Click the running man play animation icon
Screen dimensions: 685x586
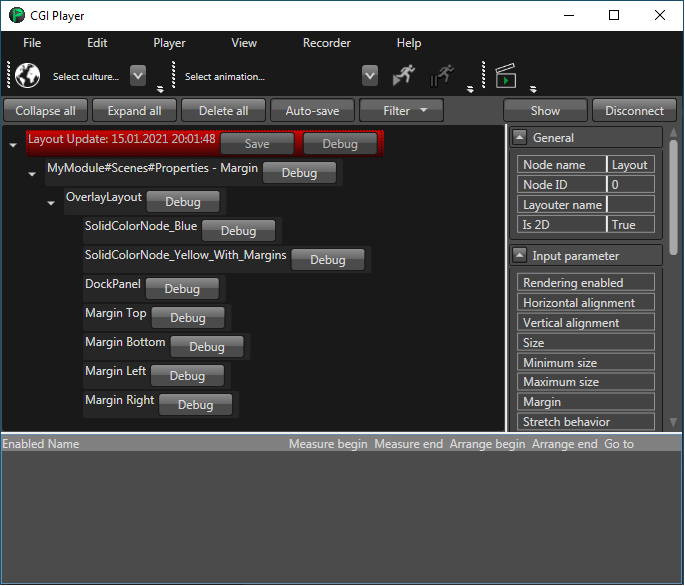point(404,75)
